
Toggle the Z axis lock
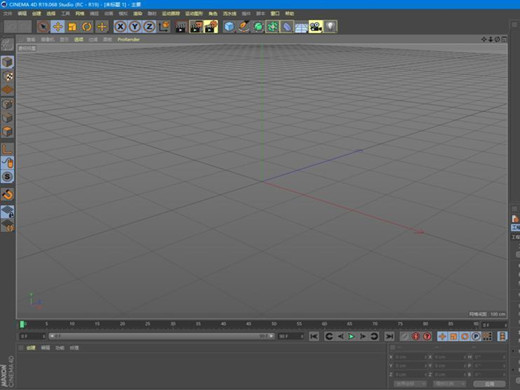149,27
